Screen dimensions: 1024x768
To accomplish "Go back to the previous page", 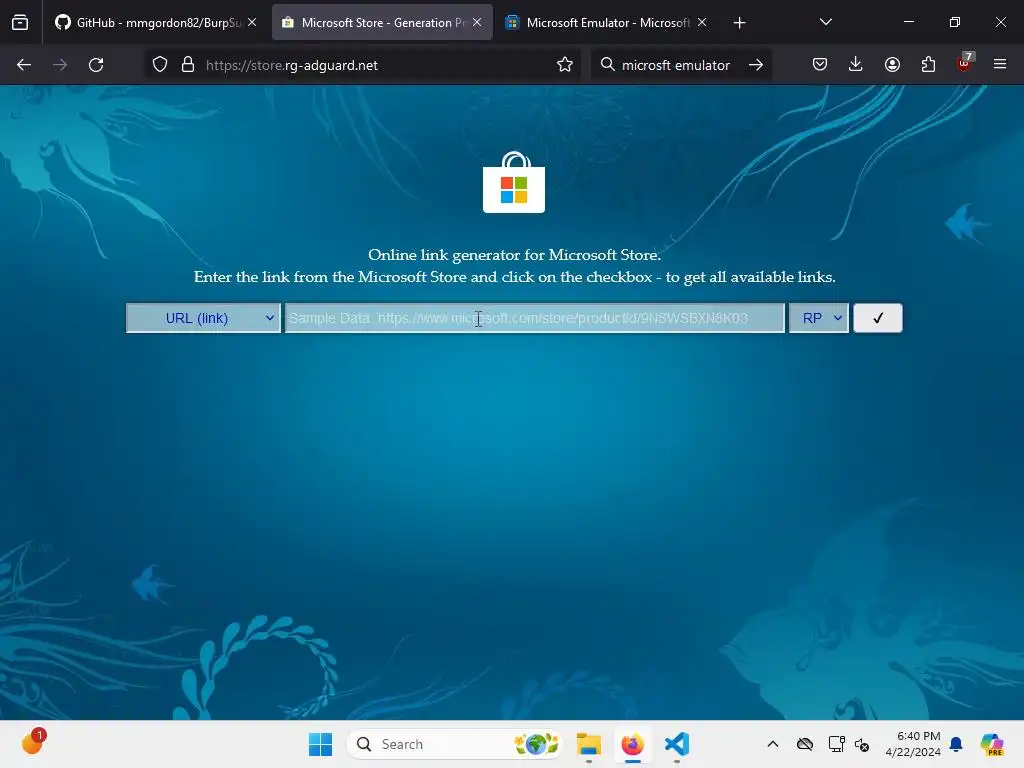I will point(24,65).
